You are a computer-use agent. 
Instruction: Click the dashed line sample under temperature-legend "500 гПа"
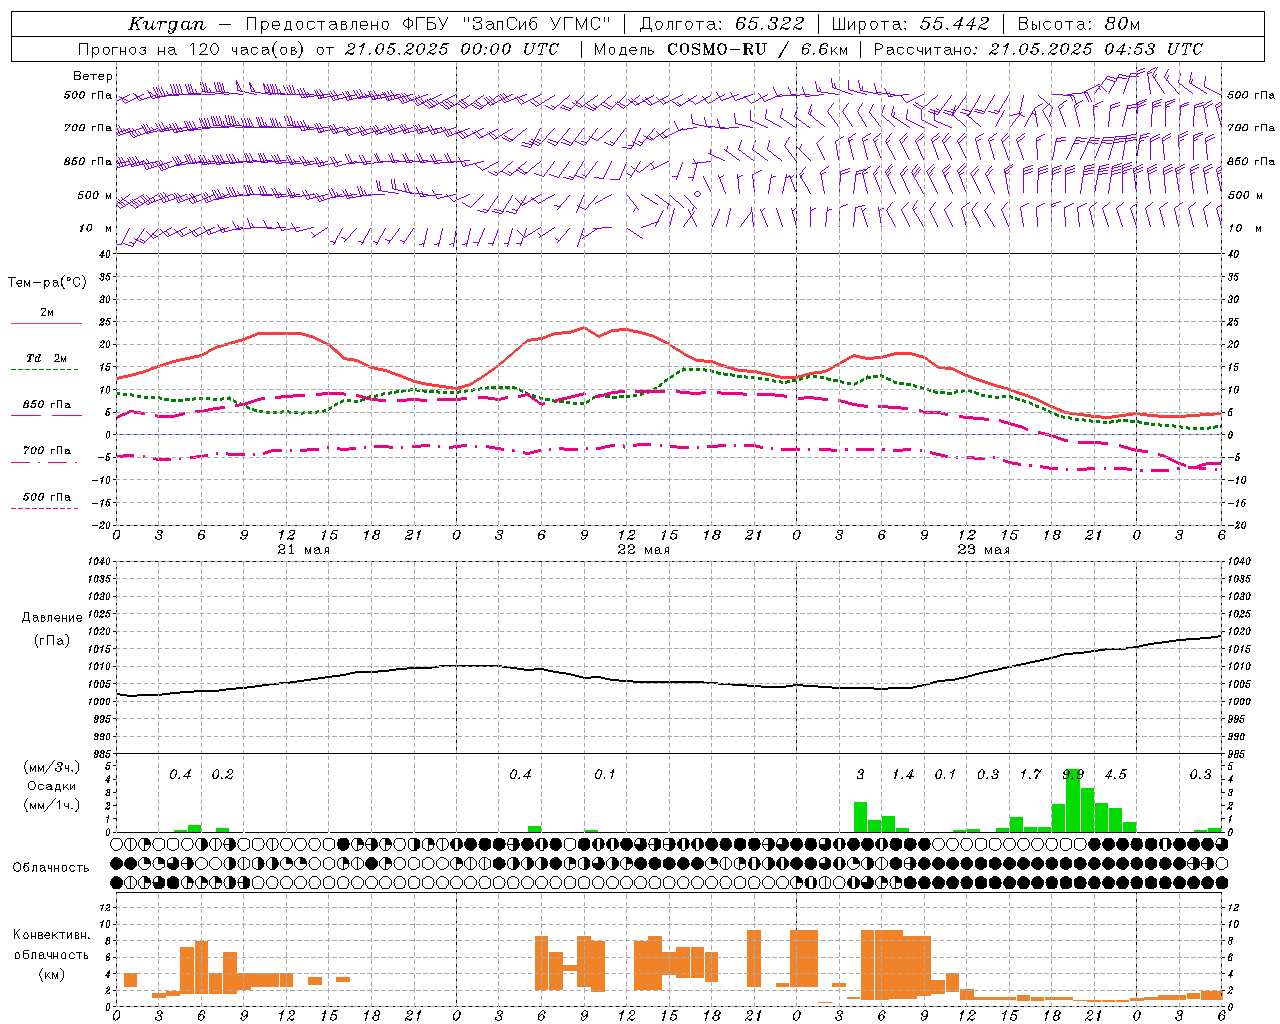(x=45, y=509)
